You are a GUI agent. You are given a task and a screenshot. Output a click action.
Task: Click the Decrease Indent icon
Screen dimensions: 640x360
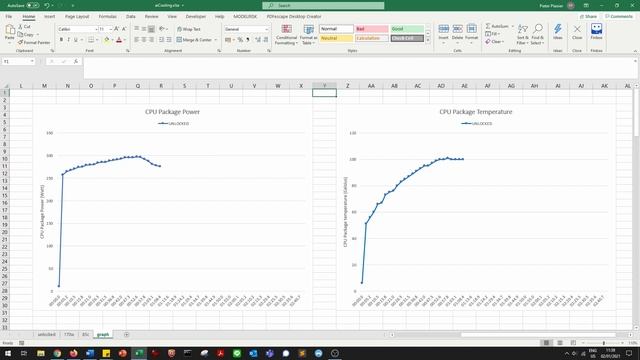pyautogui.click(x=162, y=40)
